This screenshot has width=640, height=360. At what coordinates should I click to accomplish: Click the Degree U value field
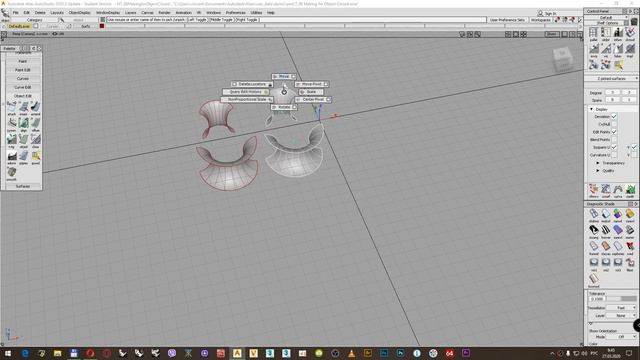point(613,93)
